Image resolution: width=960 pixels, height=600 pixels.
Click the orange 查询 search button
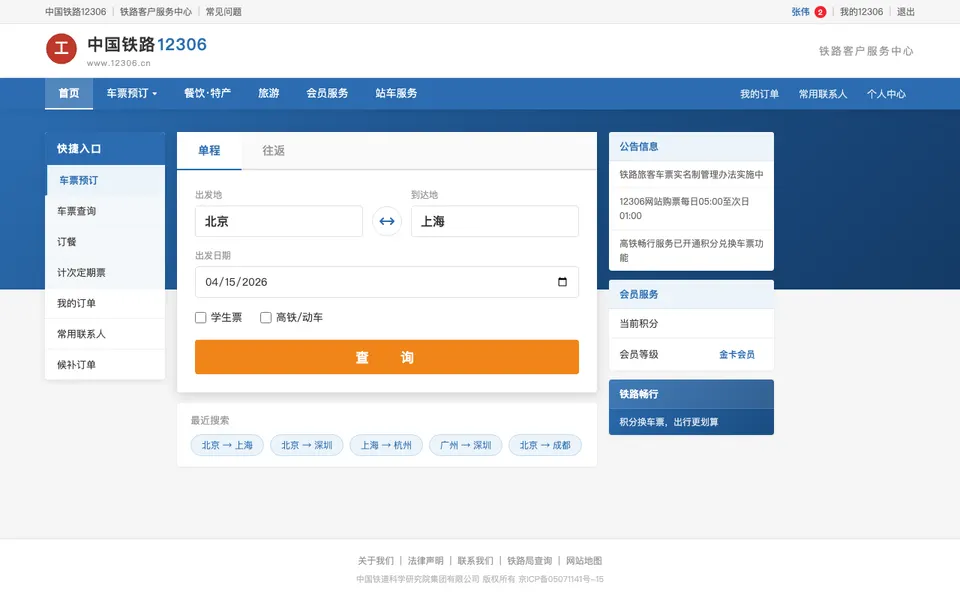[x=387, y=357]
